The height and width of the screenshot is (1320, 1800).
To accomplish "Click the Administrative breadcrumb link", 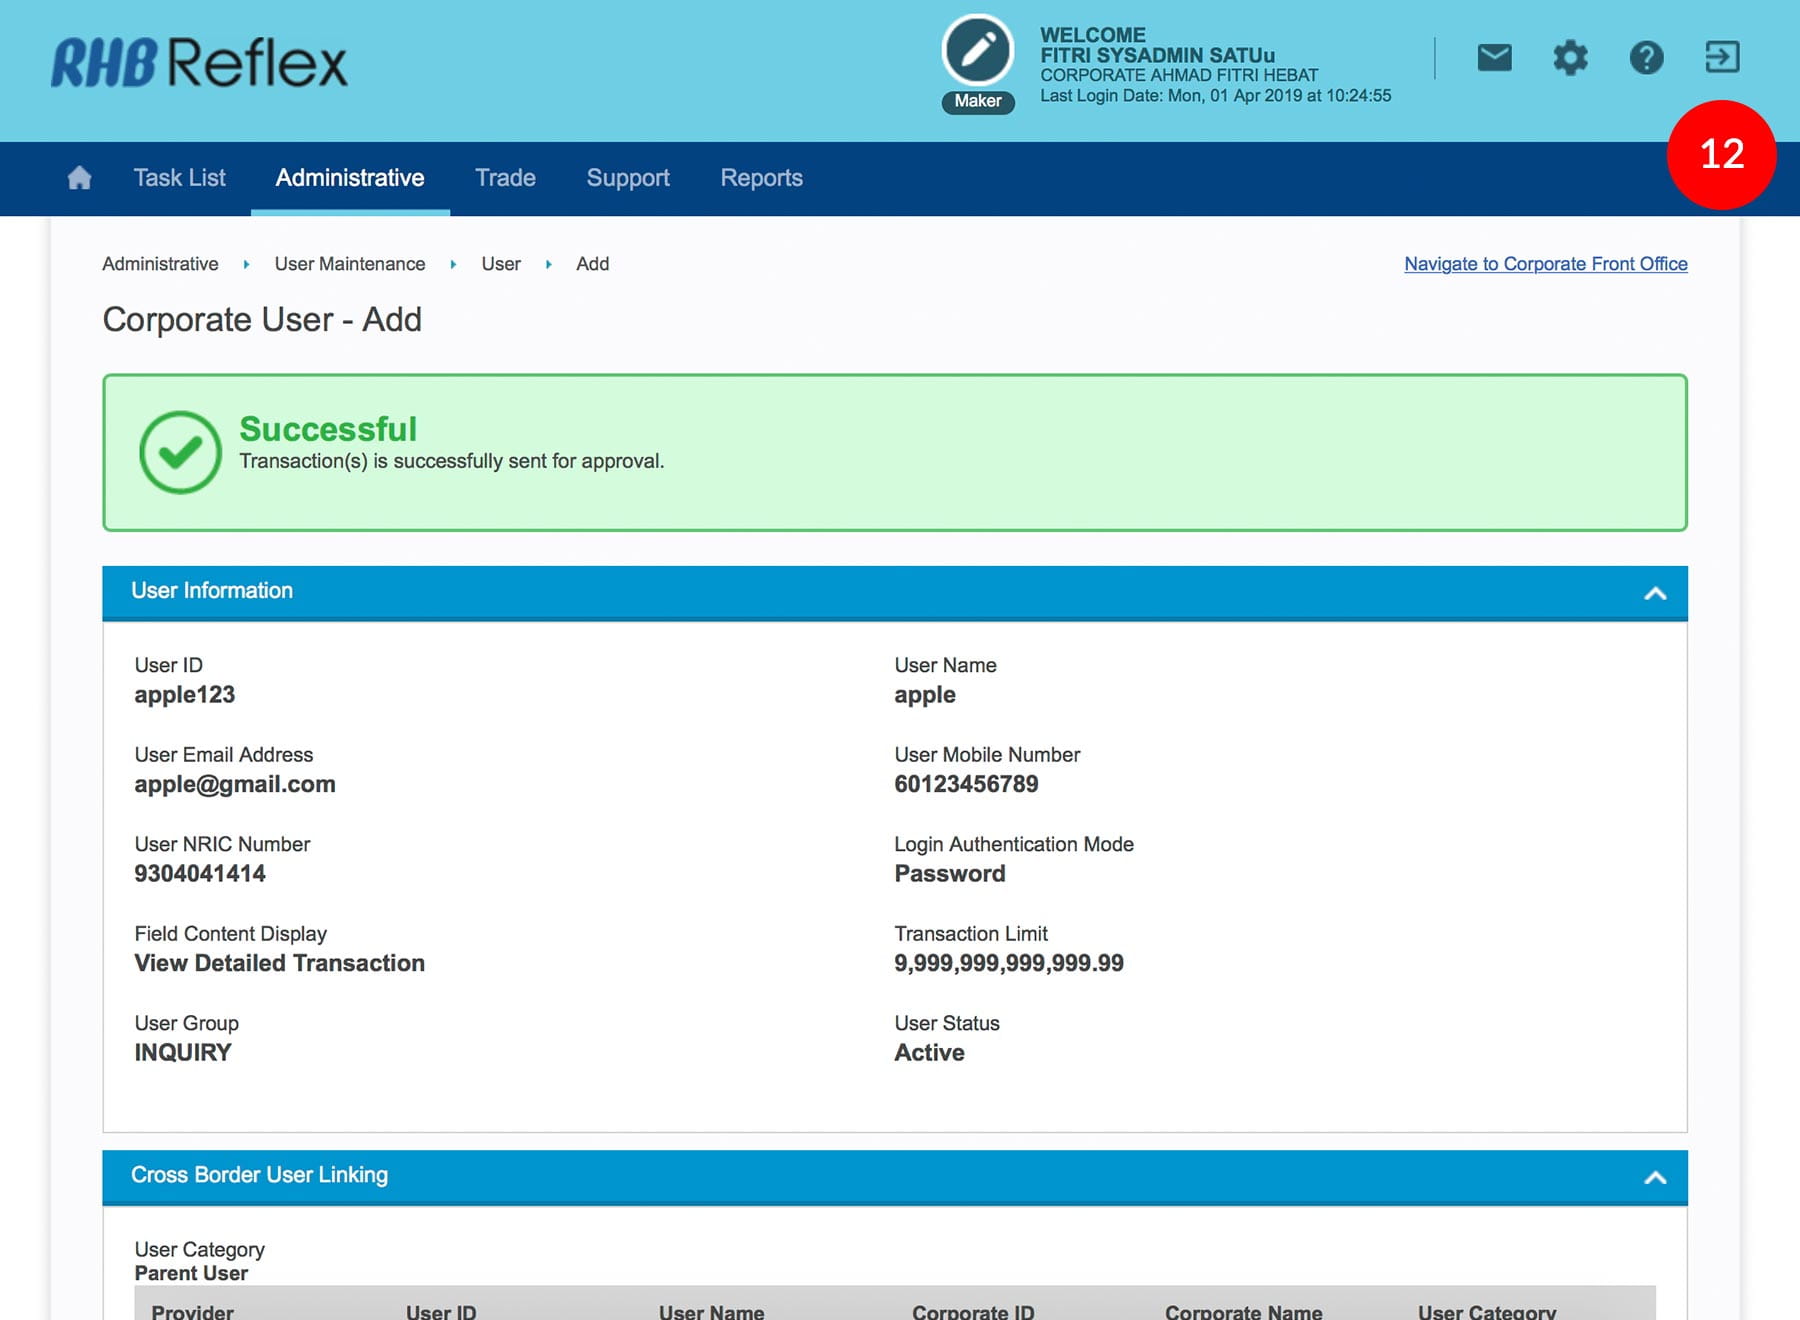I will [160, 264].
